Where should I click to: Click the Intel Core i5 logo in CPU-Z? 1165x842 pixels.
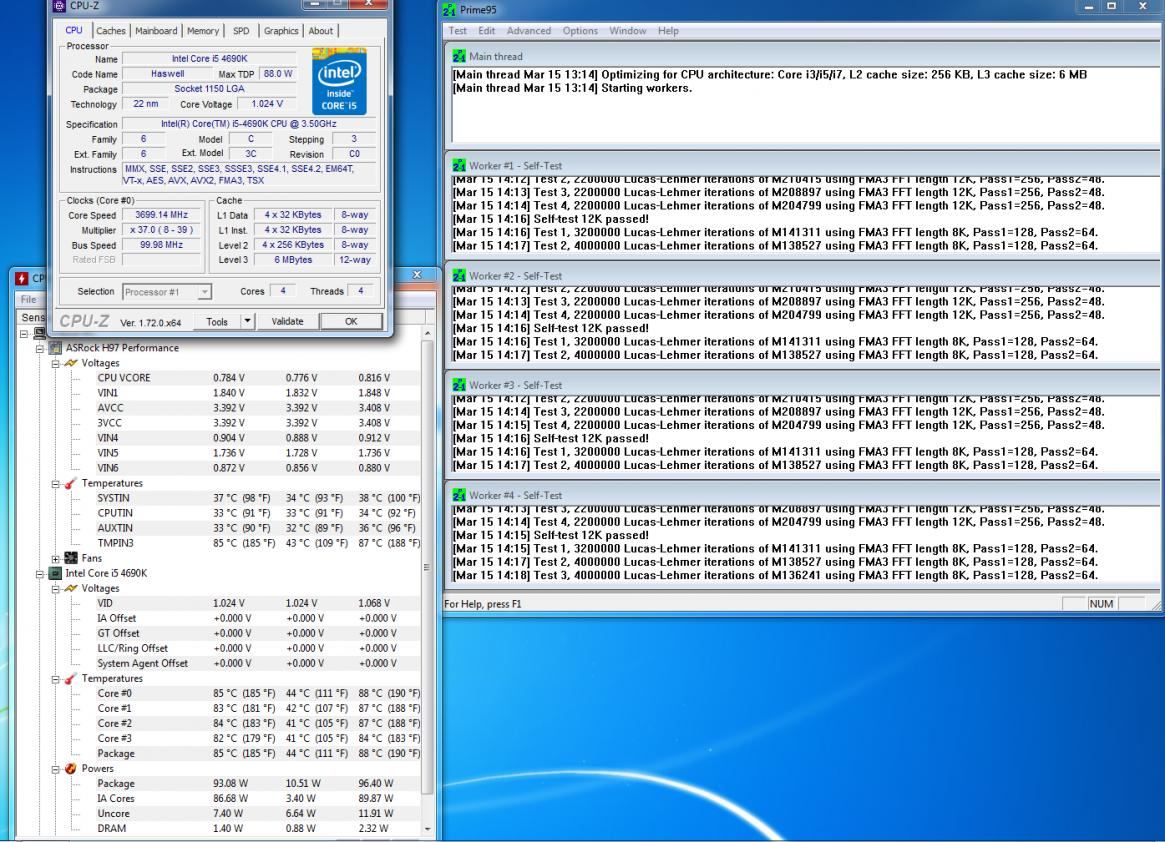[339, 81]
